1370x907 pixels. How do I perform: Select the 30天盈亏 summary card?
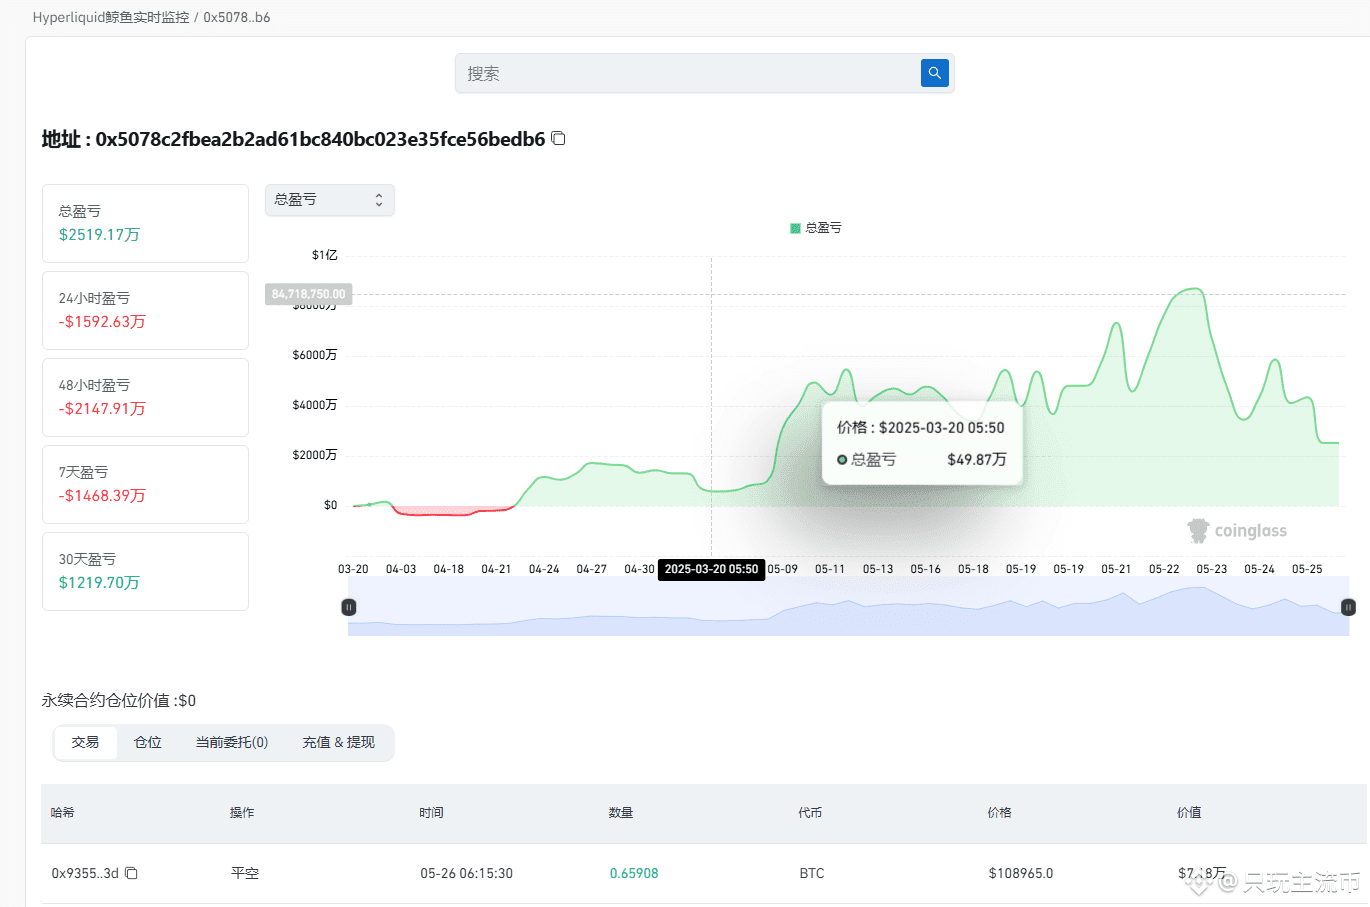pyautogui.click(x=145, y=571)
